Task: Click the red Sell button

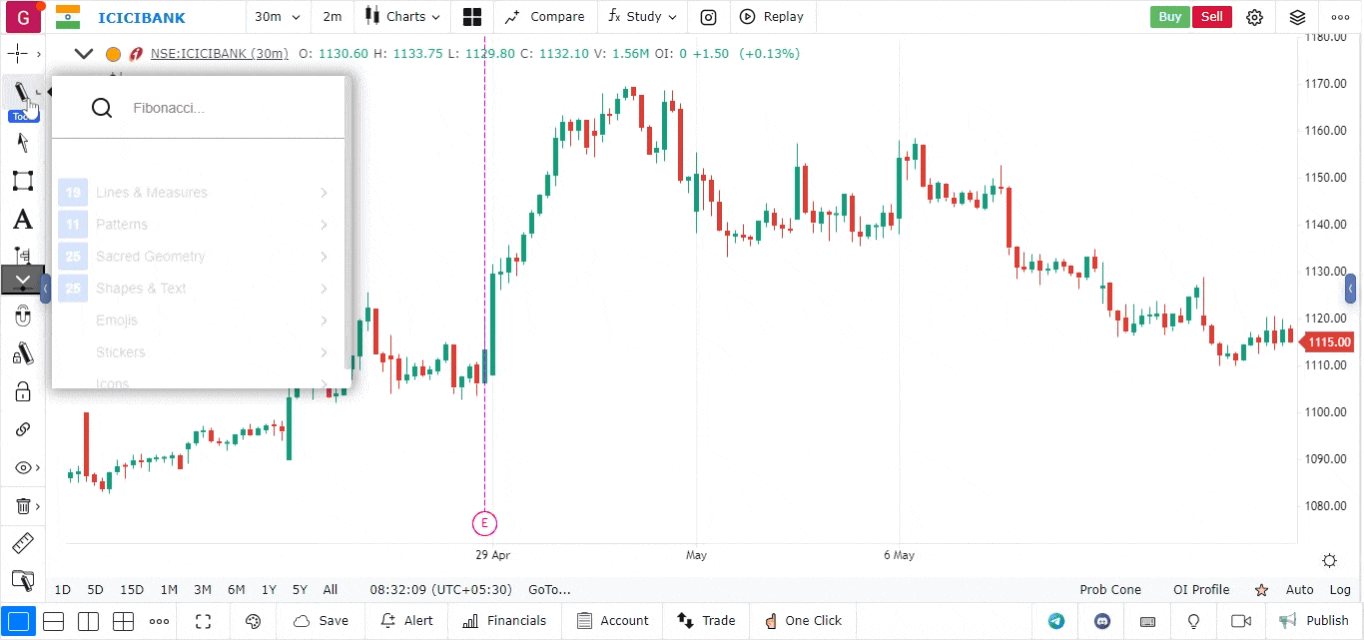Action: tap(1212, 17)
